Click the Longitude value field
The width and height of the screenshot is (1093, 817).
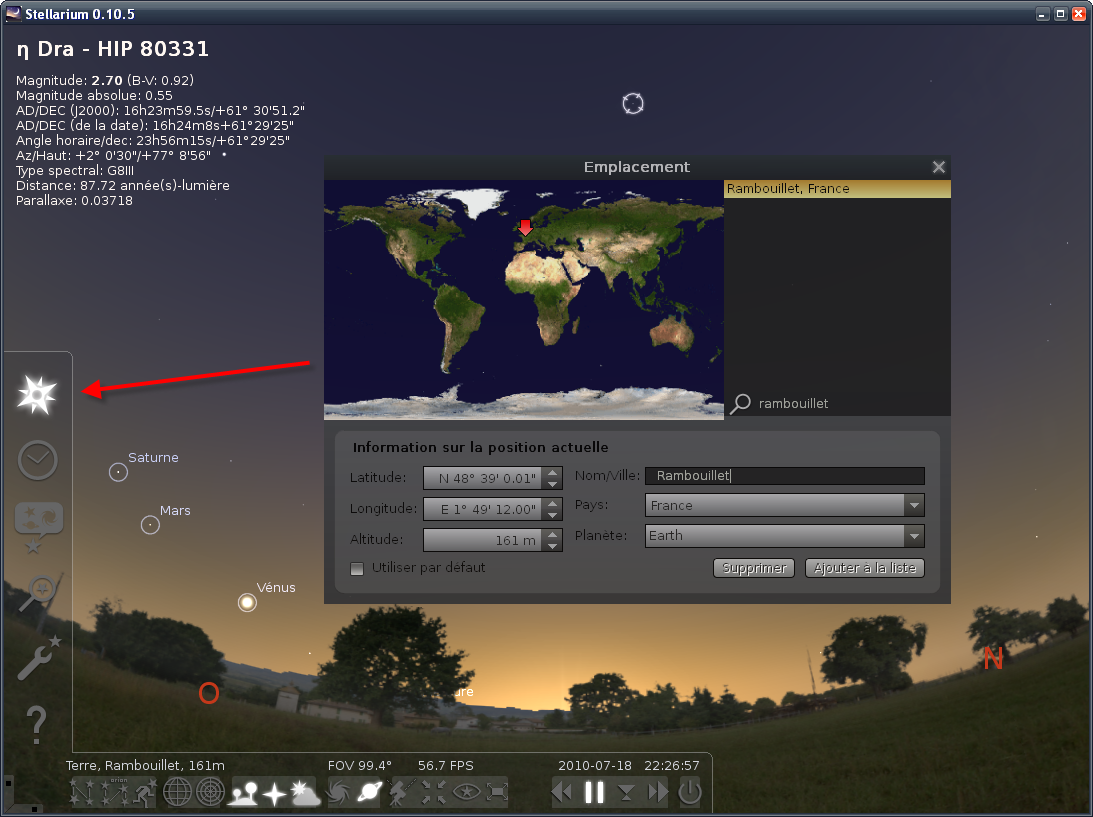(x=484, y=509)
